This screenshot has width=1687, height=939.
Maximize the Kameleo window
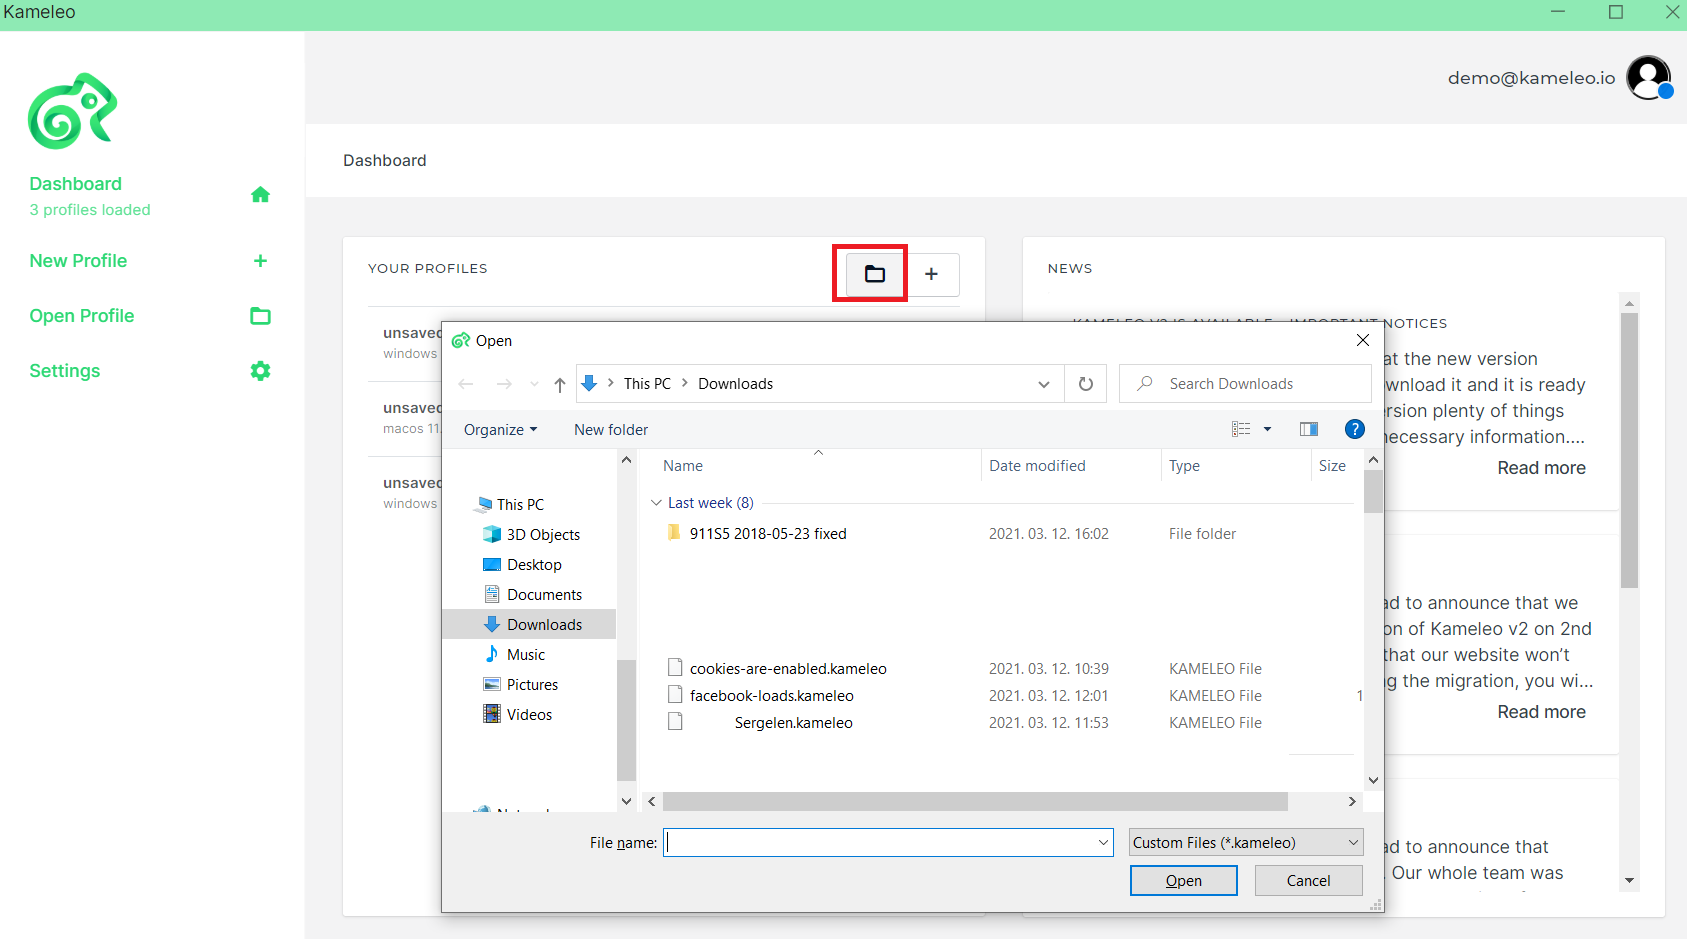coord(1615,12)
